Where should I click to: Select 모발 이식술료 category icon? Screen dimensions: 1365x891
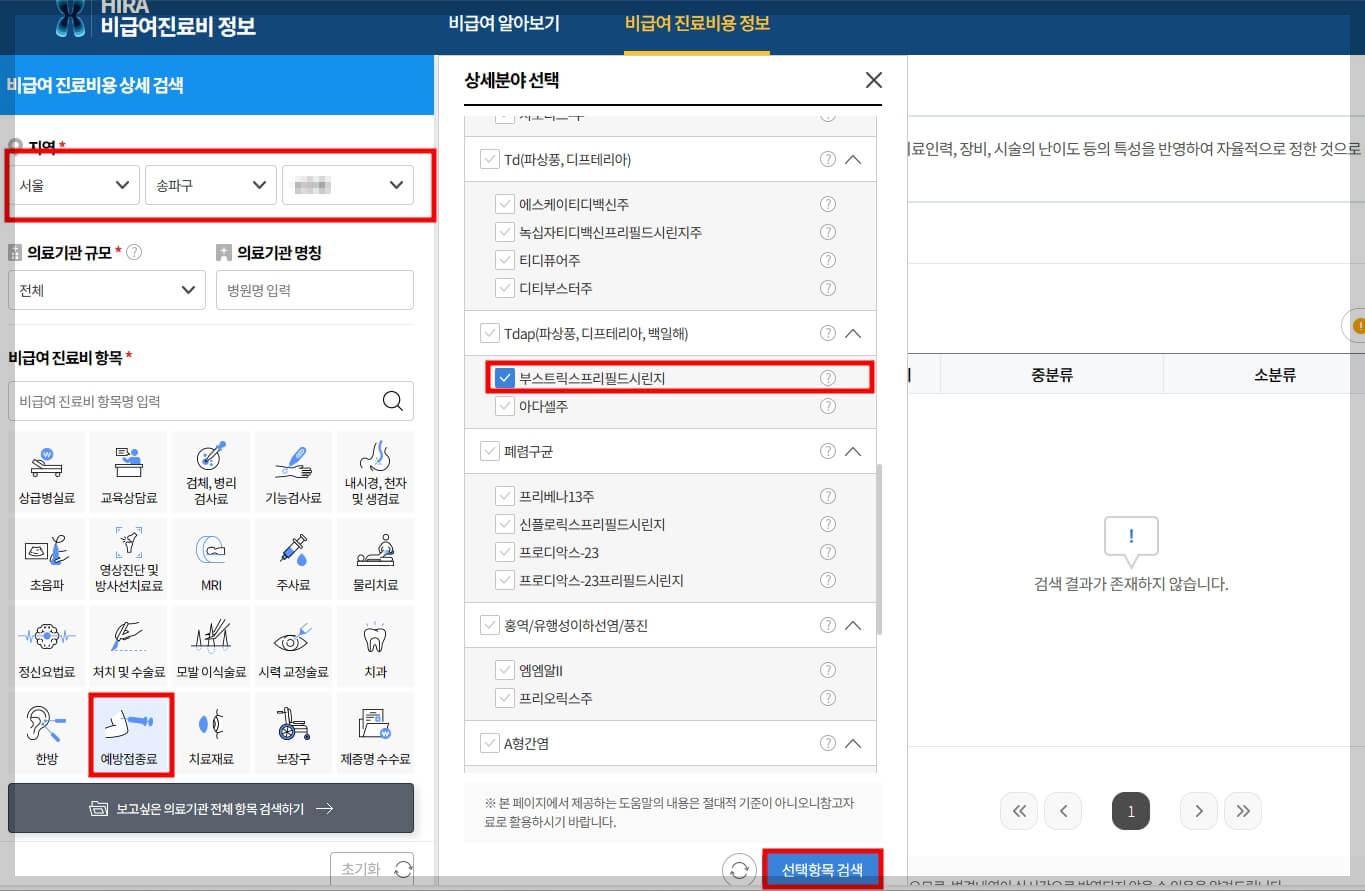[x=211, y=647]
